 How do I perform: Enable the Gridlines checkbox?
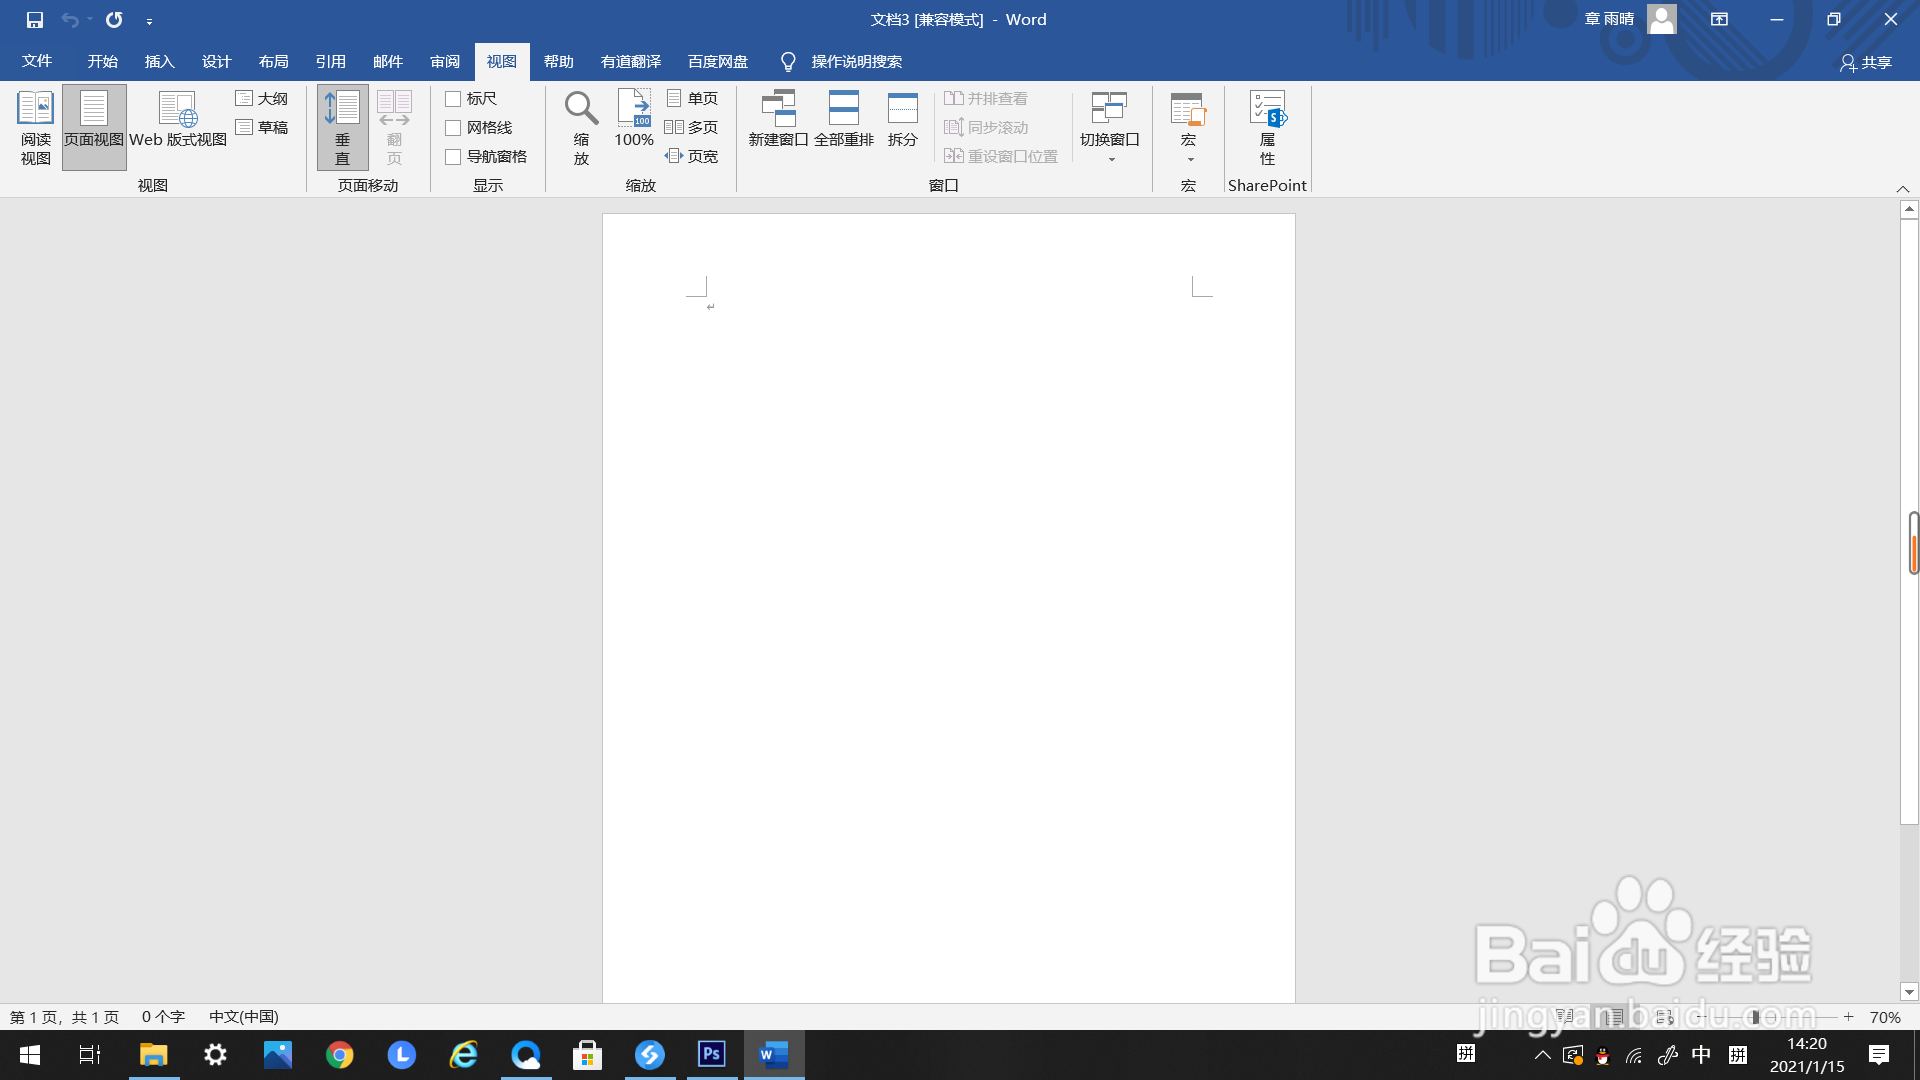453,128
